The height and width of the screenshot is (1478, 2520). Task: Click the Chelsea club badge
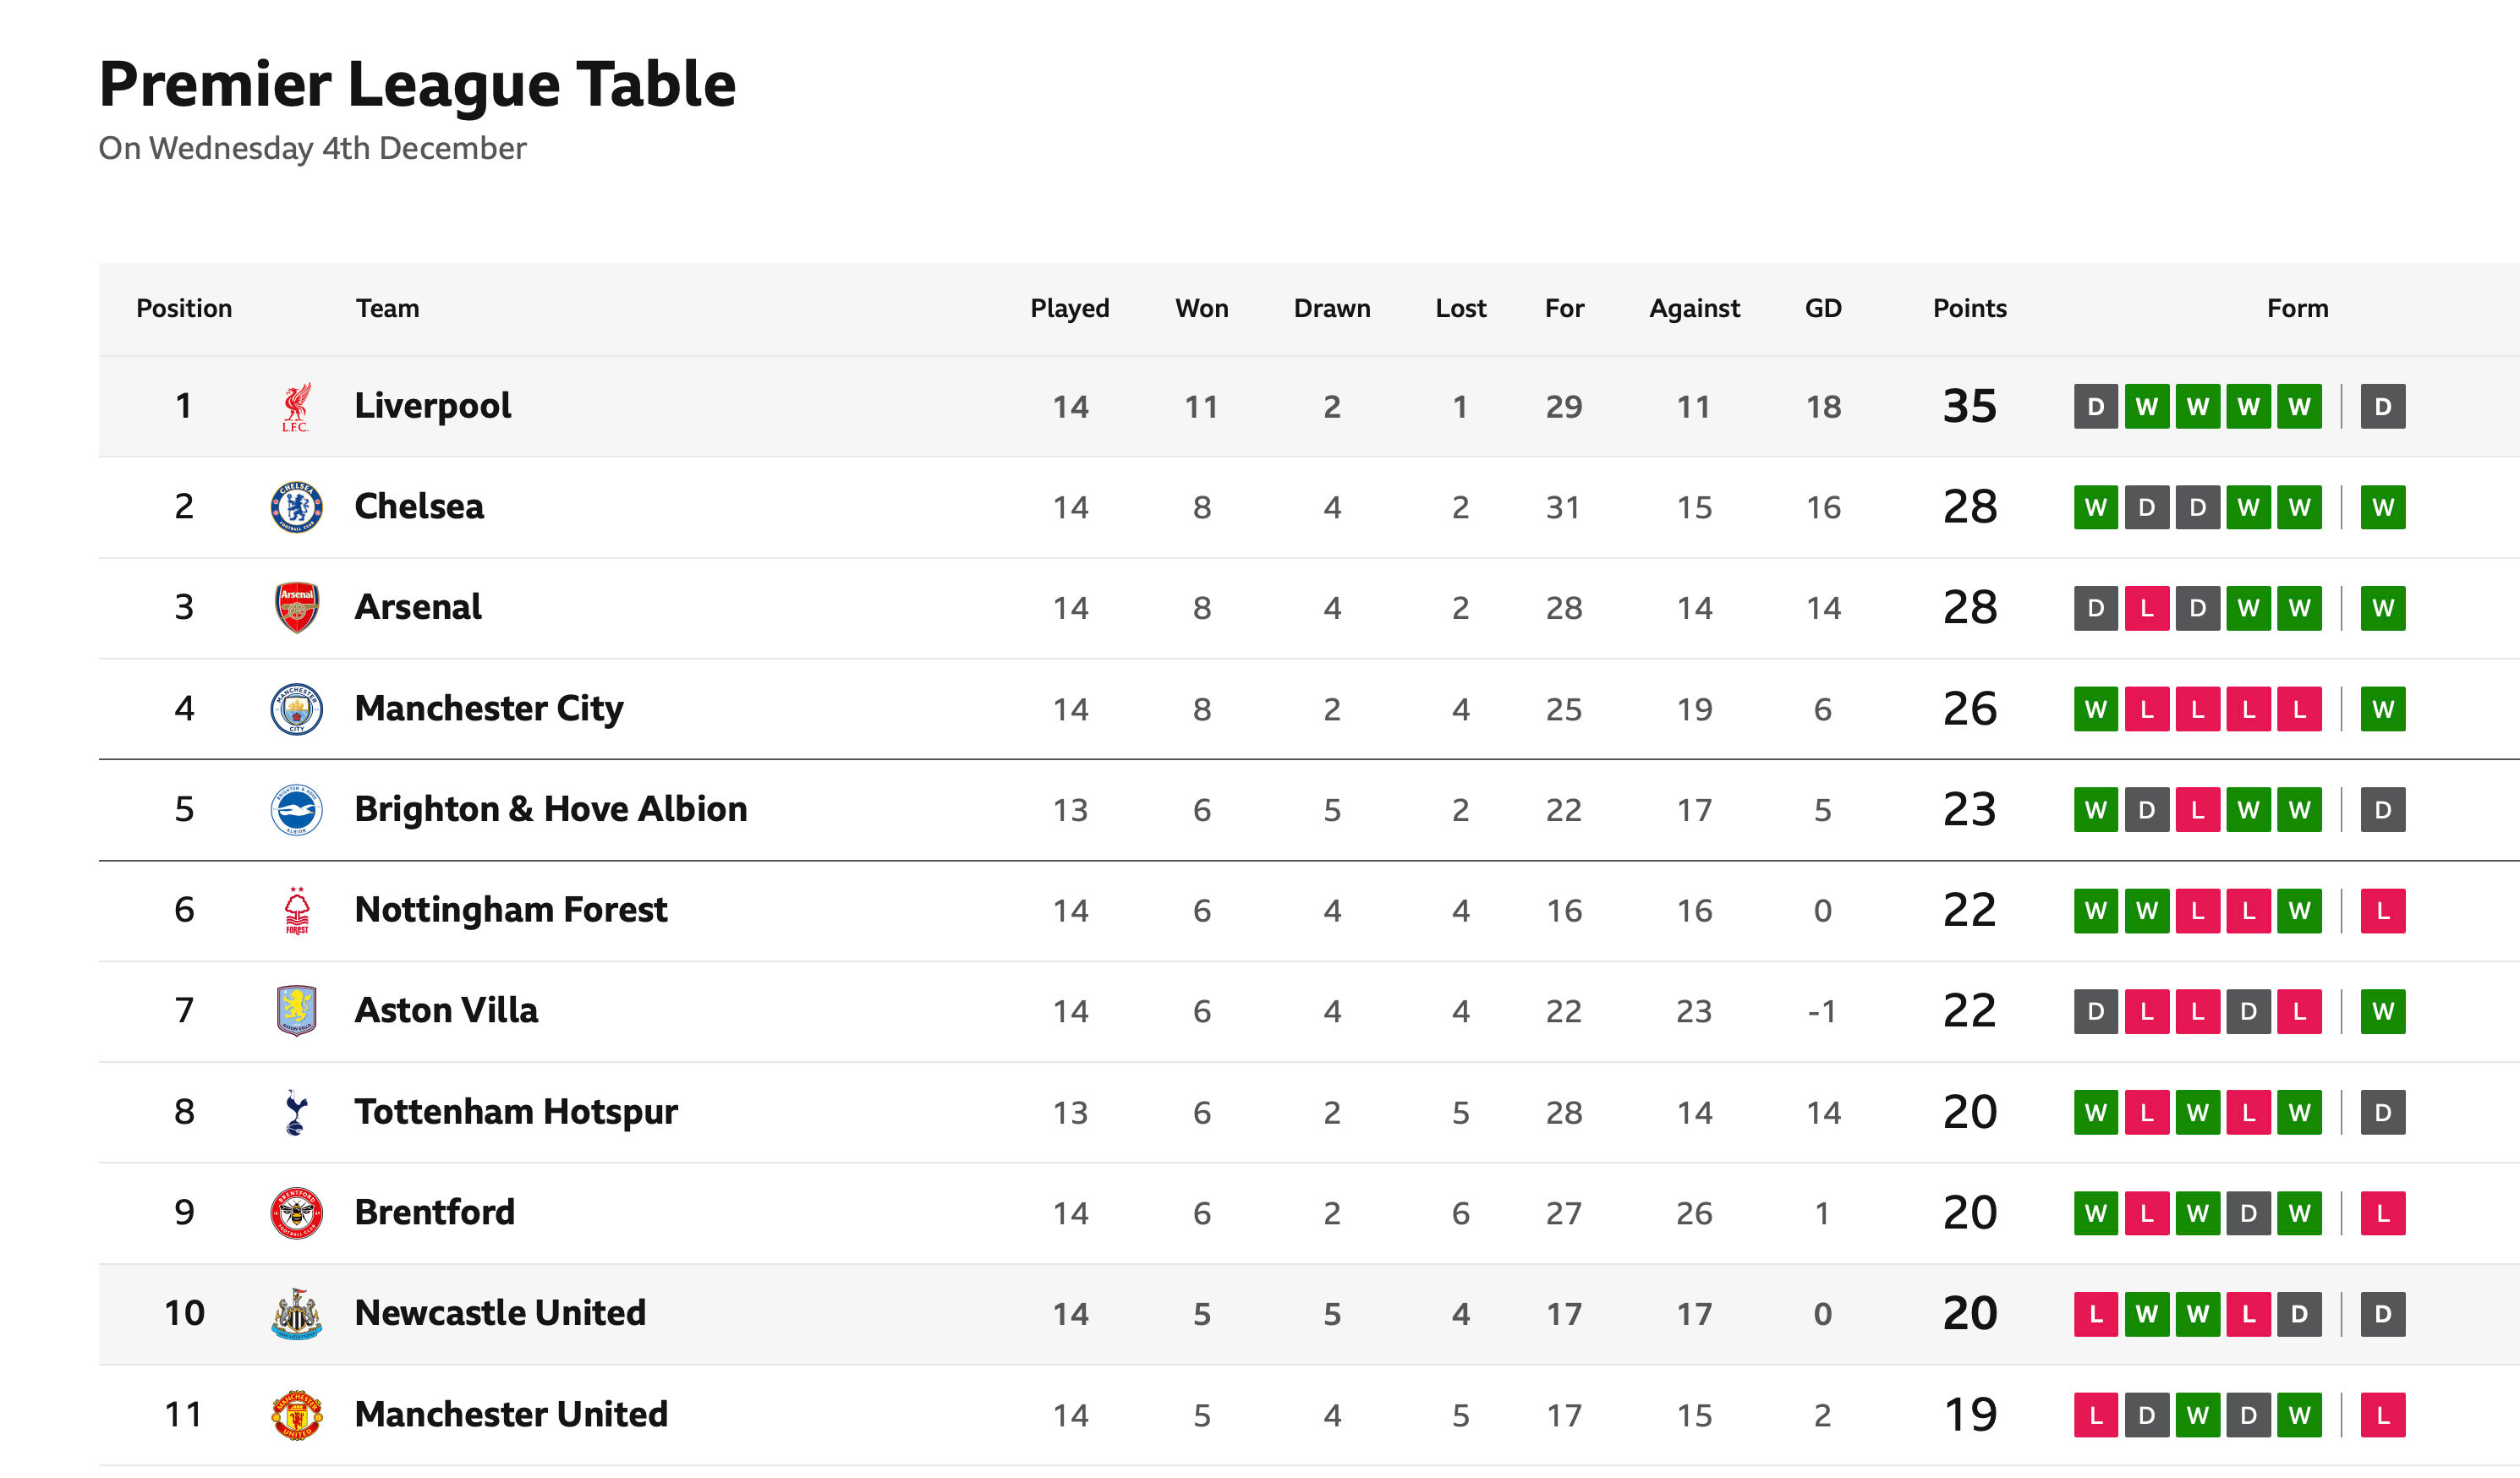(x=296, y=507)
